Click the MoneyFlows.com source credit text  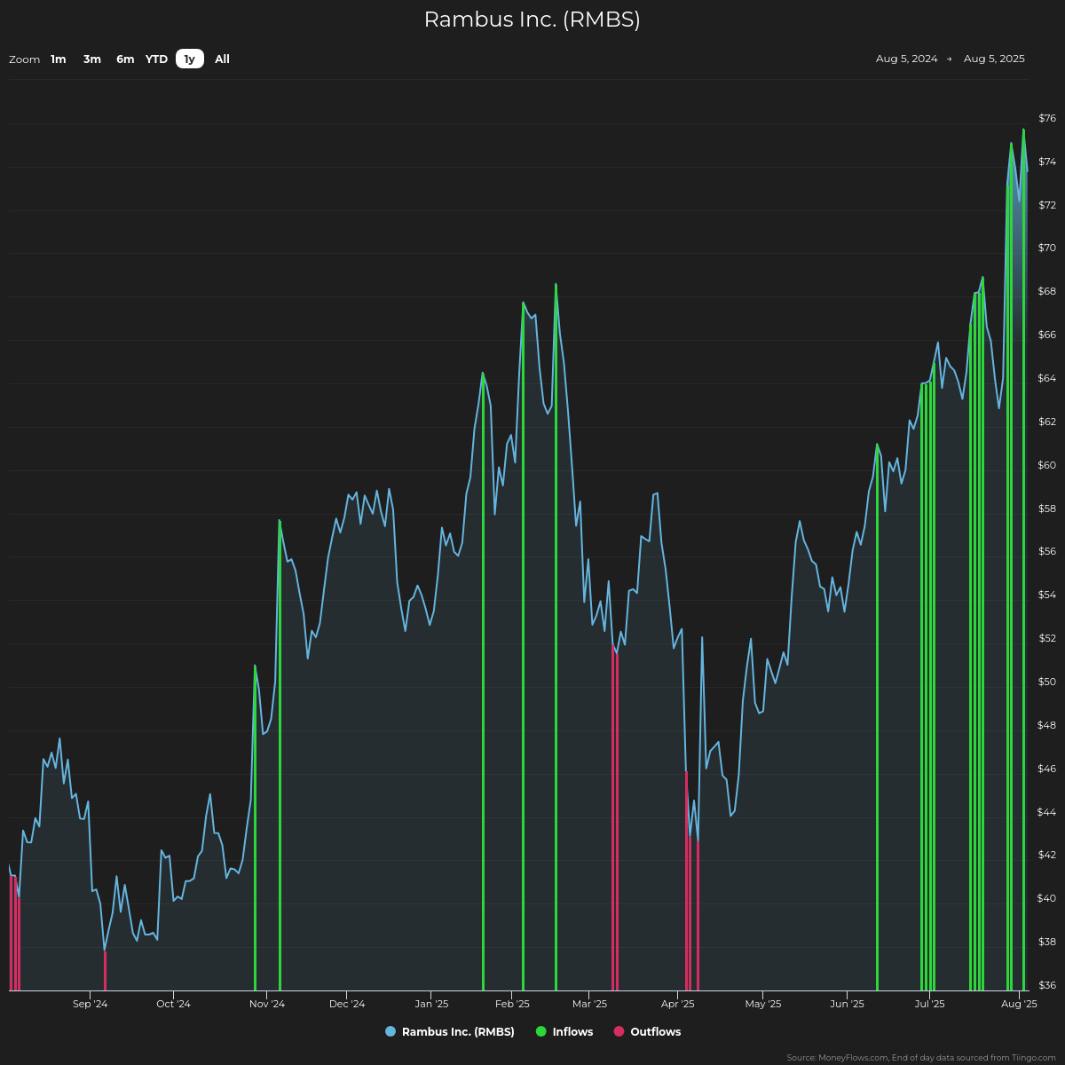[x=920, y=1058]
